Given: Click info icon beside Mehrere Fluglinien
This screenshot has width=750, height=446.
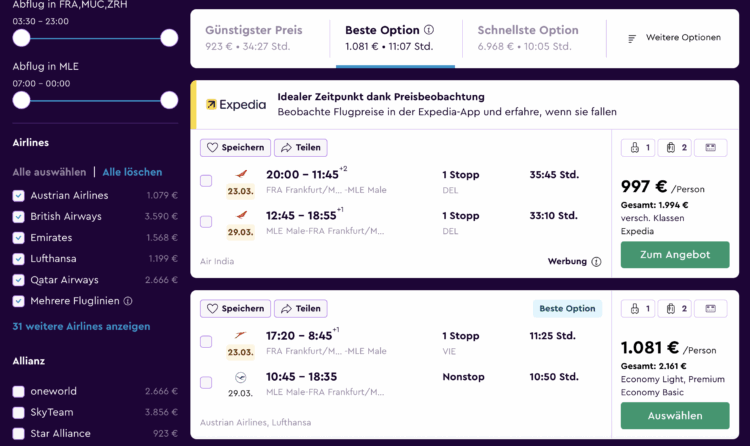Looking at the screenshot, I should (128, 301).
